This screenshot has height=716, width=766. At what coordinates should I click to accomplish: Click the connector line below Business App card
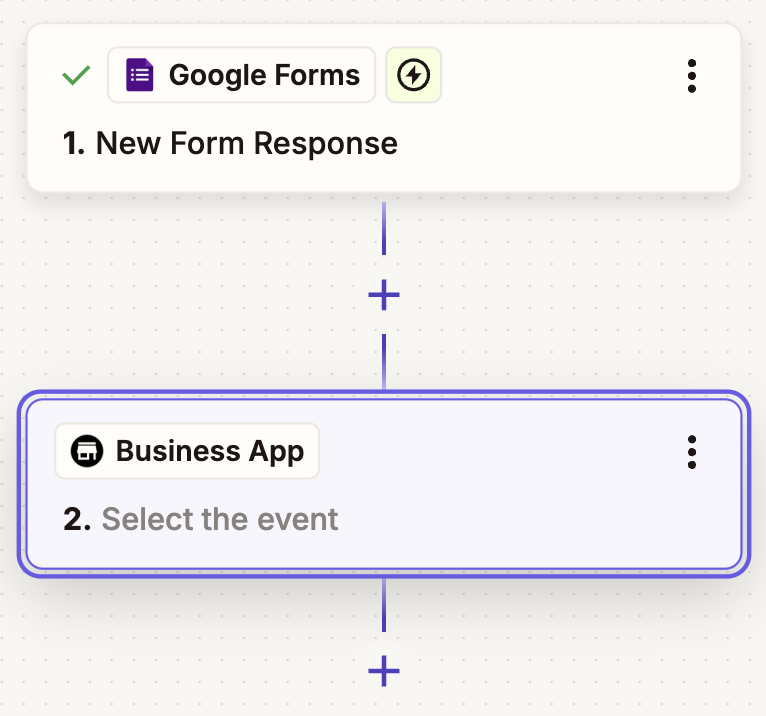click(384, 605)
